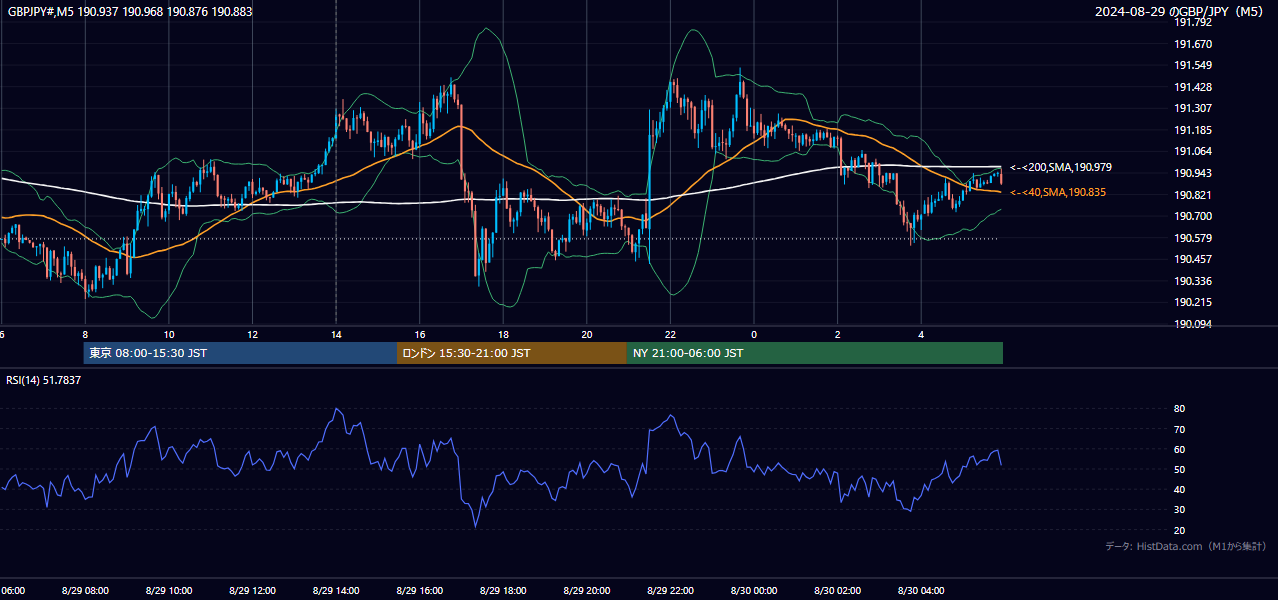This screenshot has width=1278, height=600.
Task: Click price scale value 190.821
Action: point(1193,195)
